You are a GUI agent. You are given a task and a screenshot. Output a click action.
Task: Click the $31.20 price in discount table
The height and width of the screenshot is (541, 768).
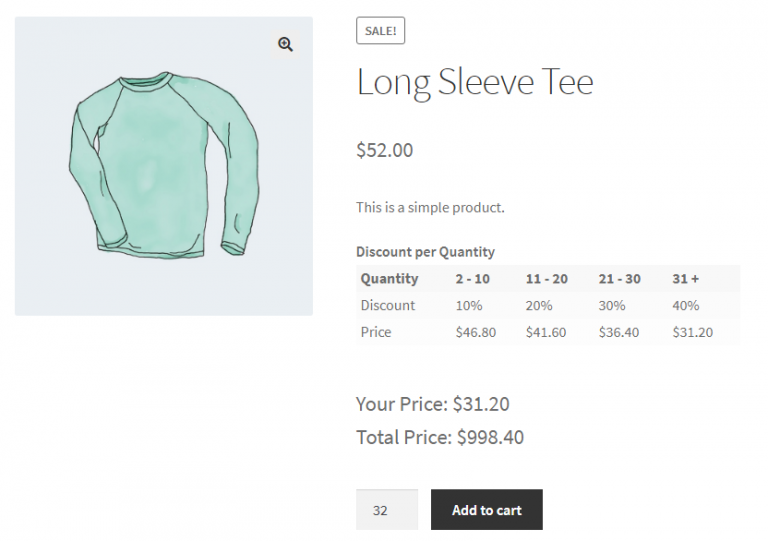pos(692,333)
